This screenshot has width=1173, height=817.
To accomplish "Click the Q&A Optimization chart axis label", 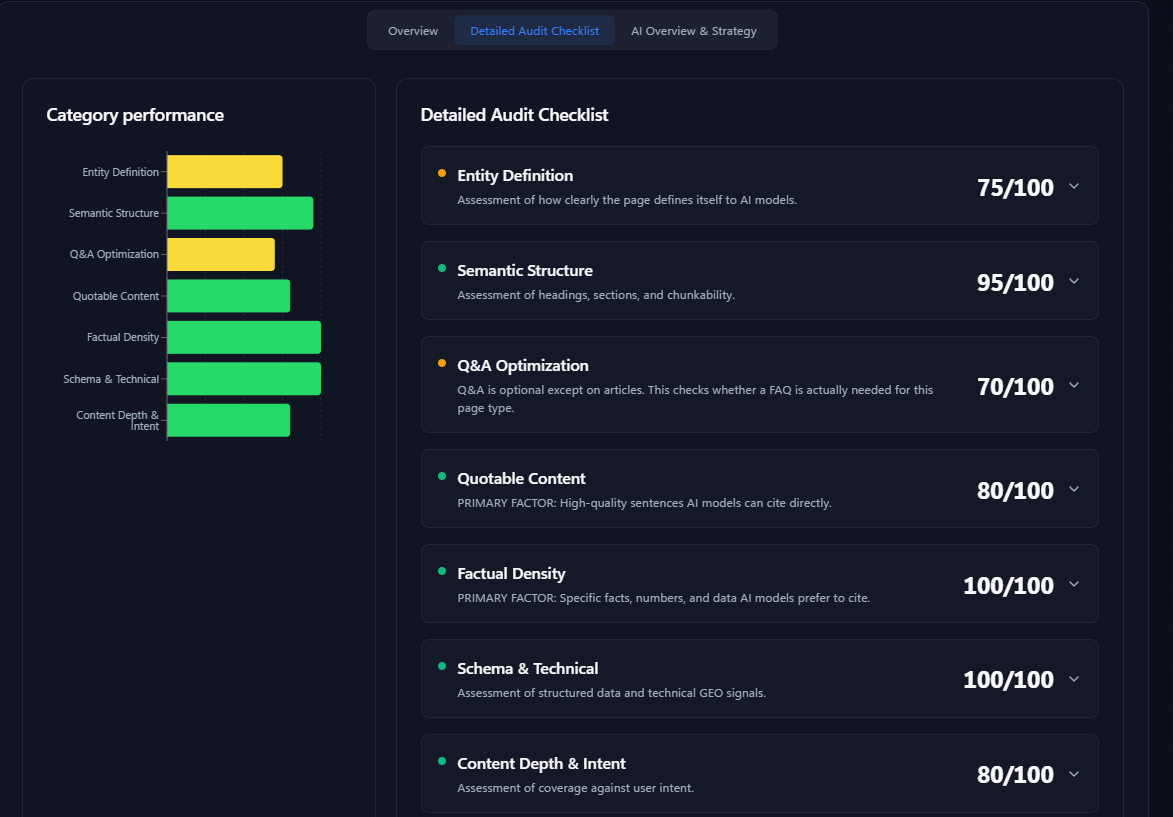I will [x=114, y=254].
